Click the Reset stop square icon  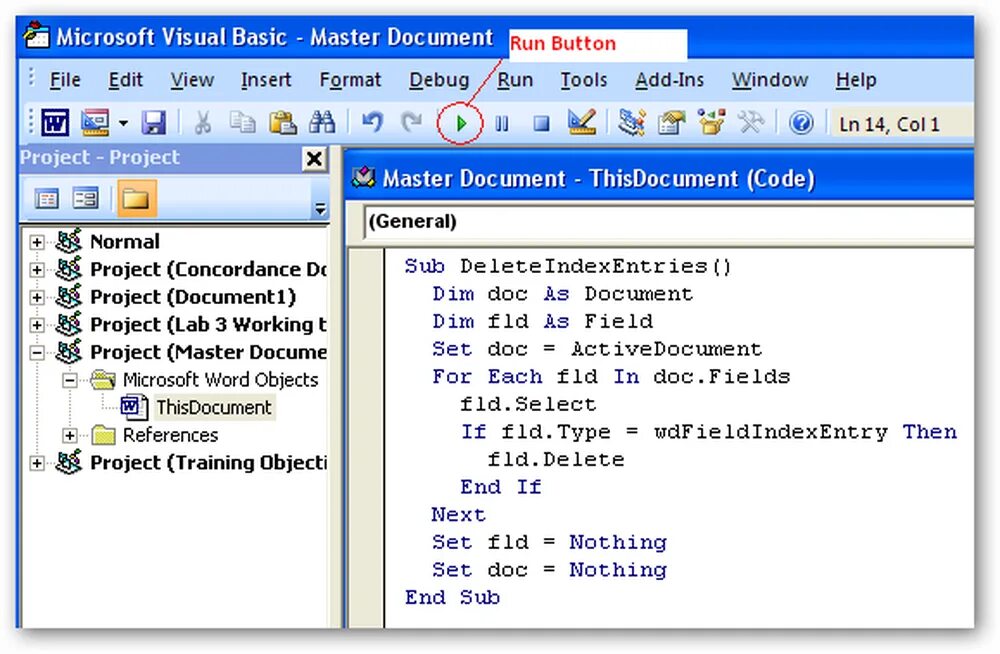coord(541,123)
